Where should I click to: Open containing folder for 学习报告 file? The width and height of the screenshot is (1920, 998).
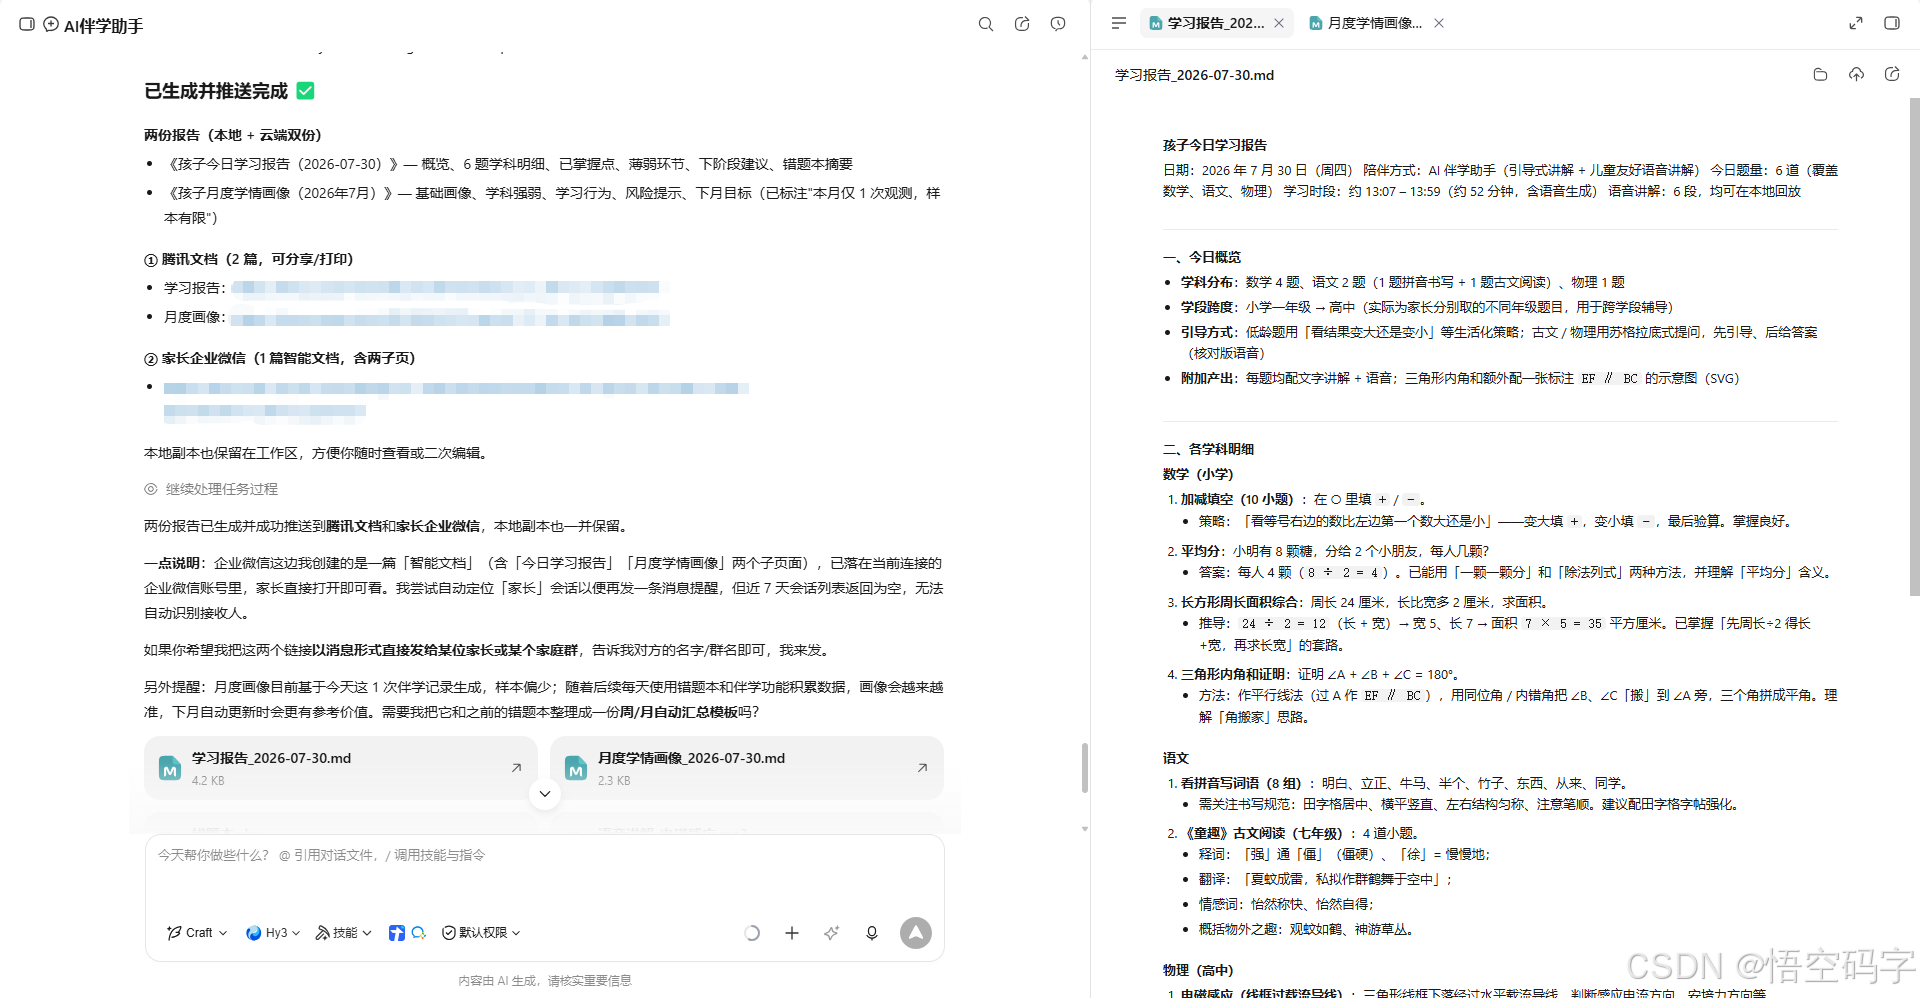1820,75
